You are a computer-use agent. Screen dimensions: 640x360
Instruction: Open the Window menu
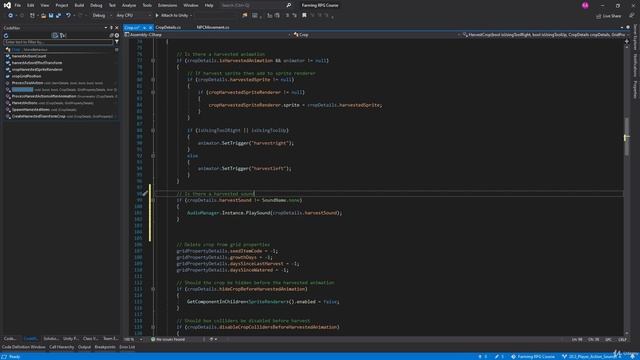191,5
